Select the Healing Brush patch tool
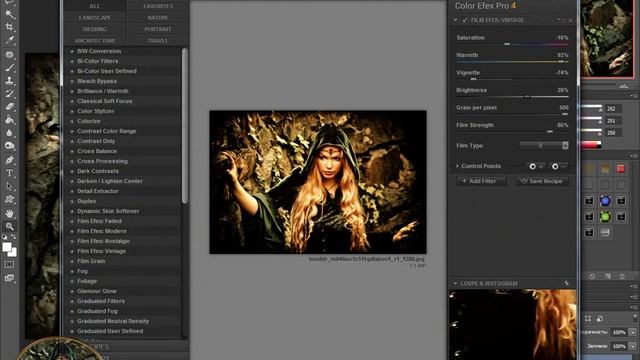Screen dimensions: 640x360 tap(9, 54)
